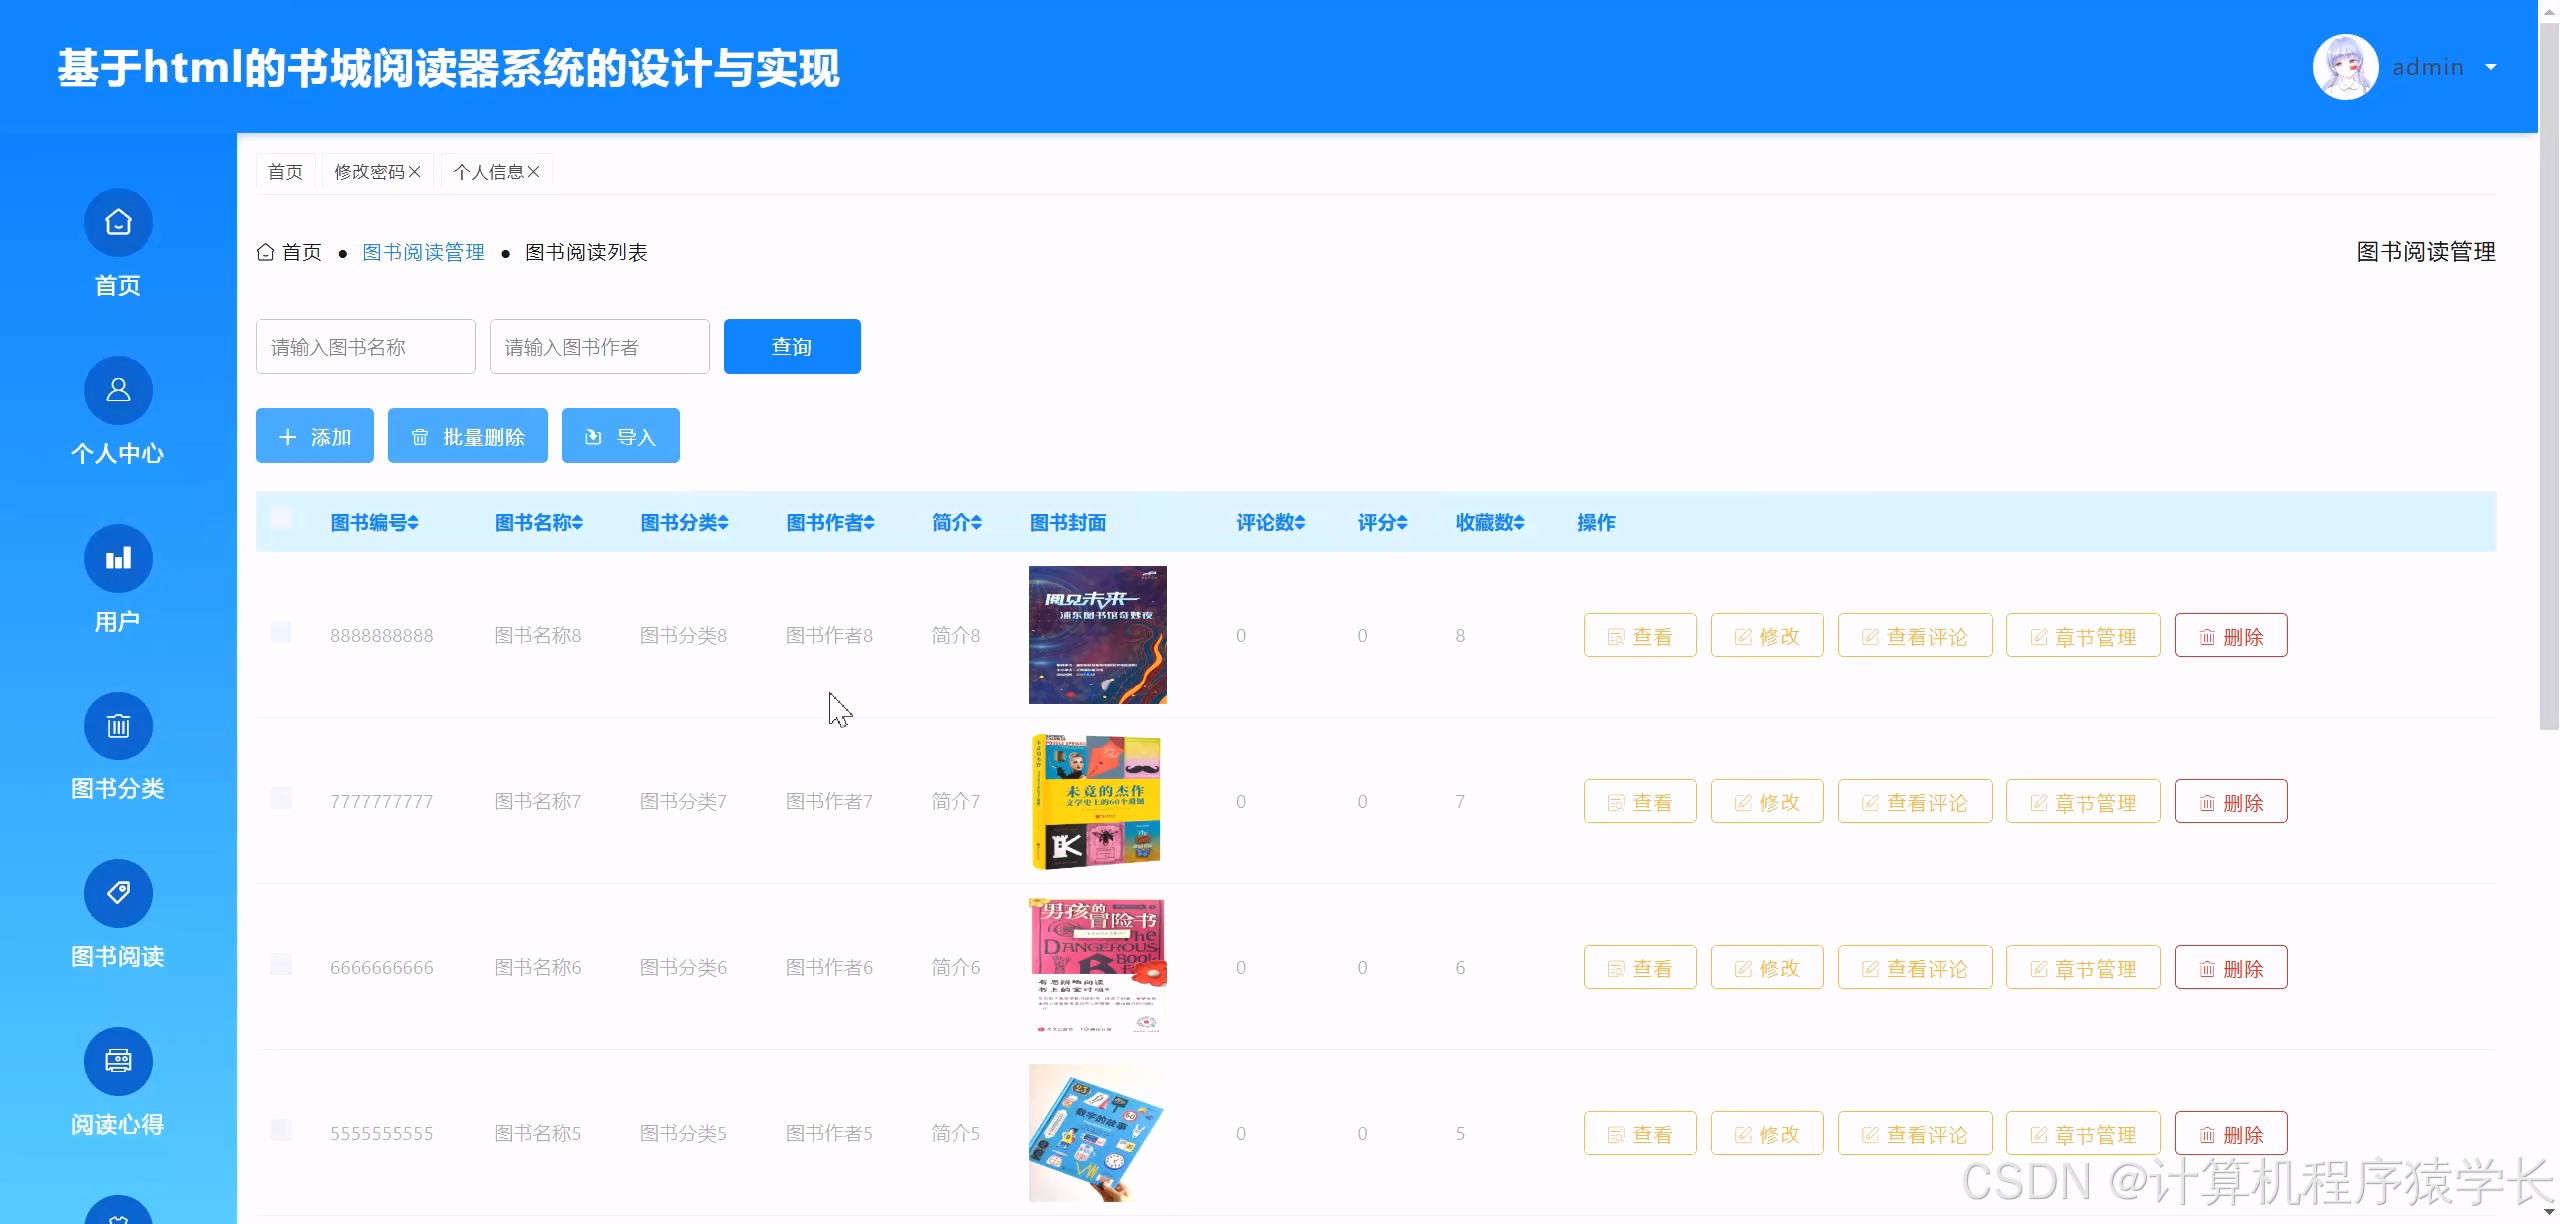Click the 图书名称8 cell text
The height and width of the screenshot is (1224, 2560).
(x=538, y=635)
